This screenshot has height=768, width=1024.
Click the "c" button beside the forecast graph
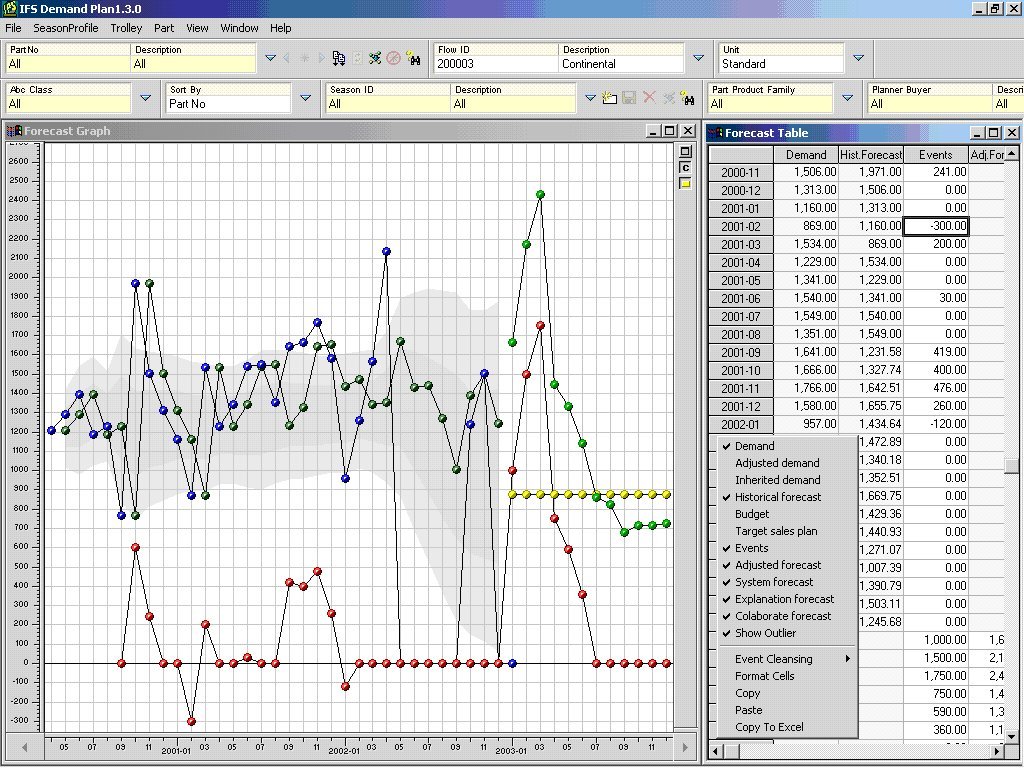click(685, 168)
